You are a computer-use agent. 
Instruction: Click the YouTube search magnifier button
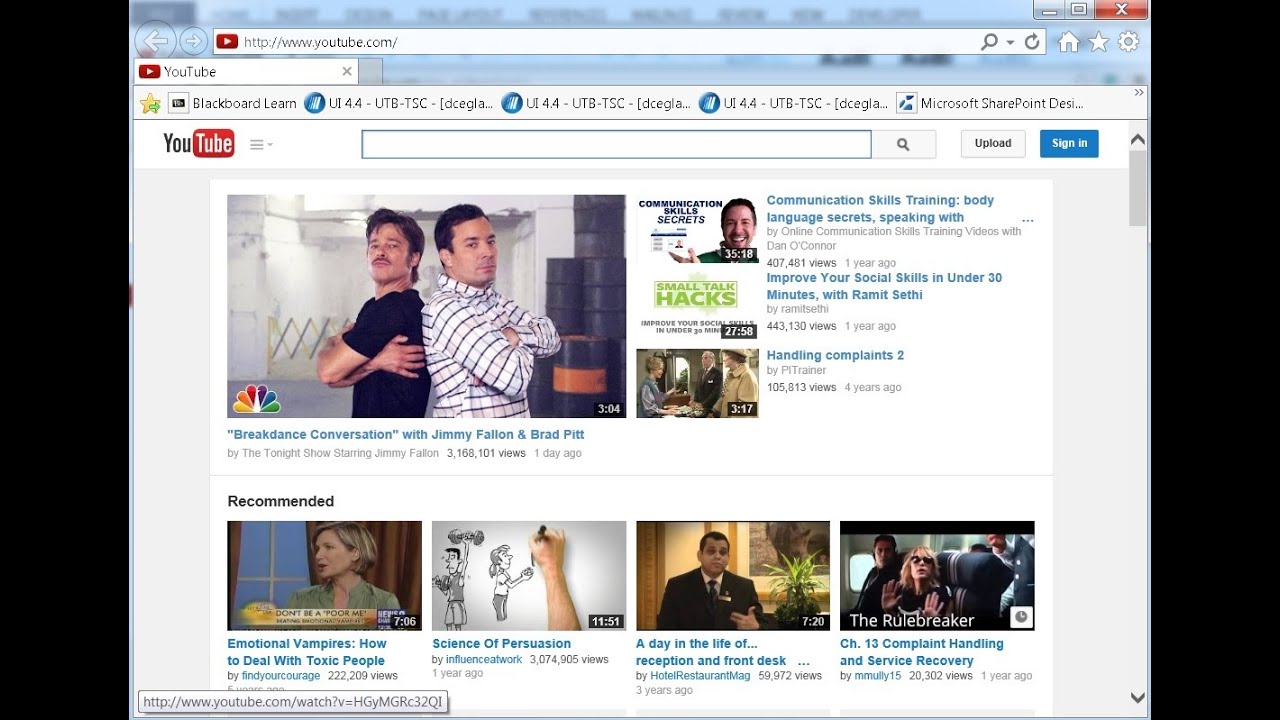903,144
